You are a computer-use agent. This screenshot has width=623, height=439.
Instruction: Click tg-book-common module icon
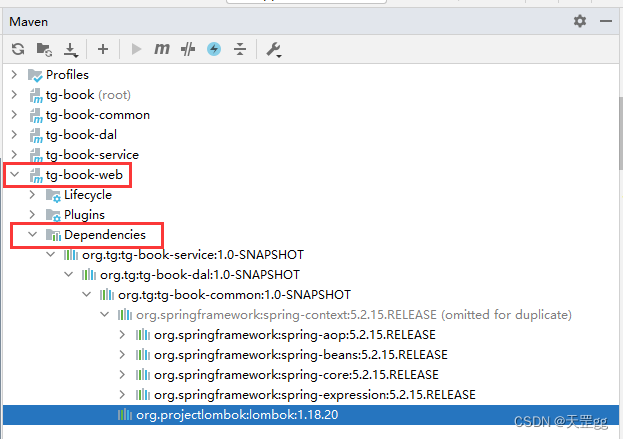(36, 115)
